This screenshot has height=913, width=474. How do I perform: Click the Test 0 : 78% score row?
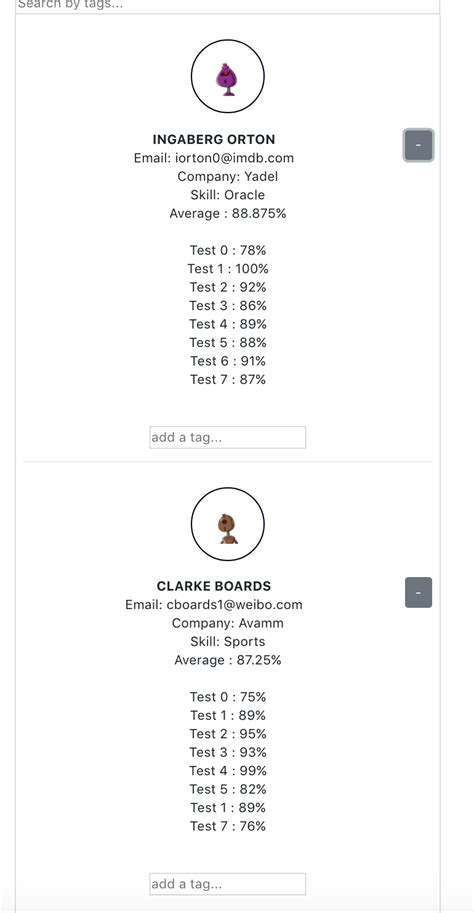click(x=228, y=250)
